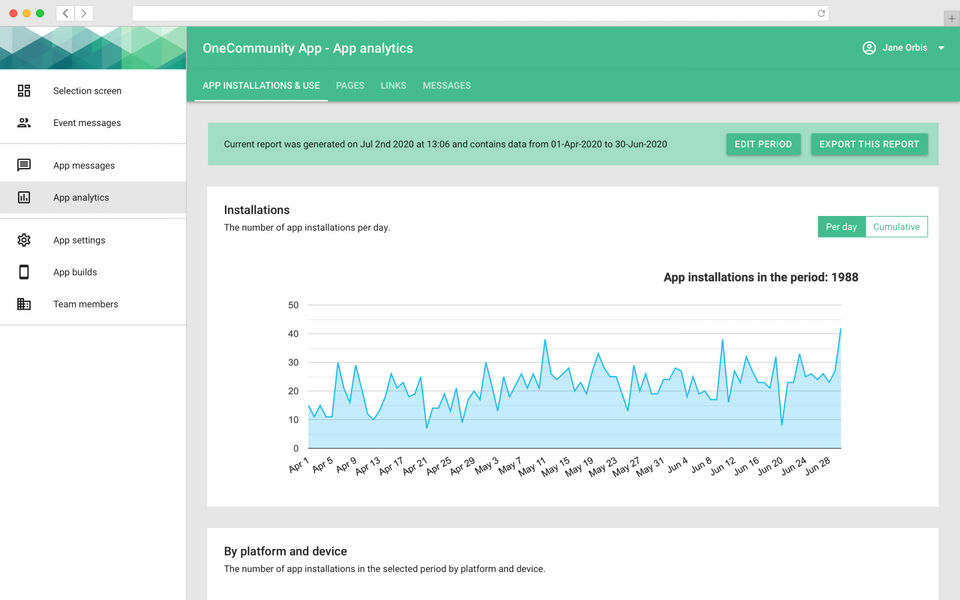Go back with the browser back arrow
The image size is (960, 600).
point(65,13)
